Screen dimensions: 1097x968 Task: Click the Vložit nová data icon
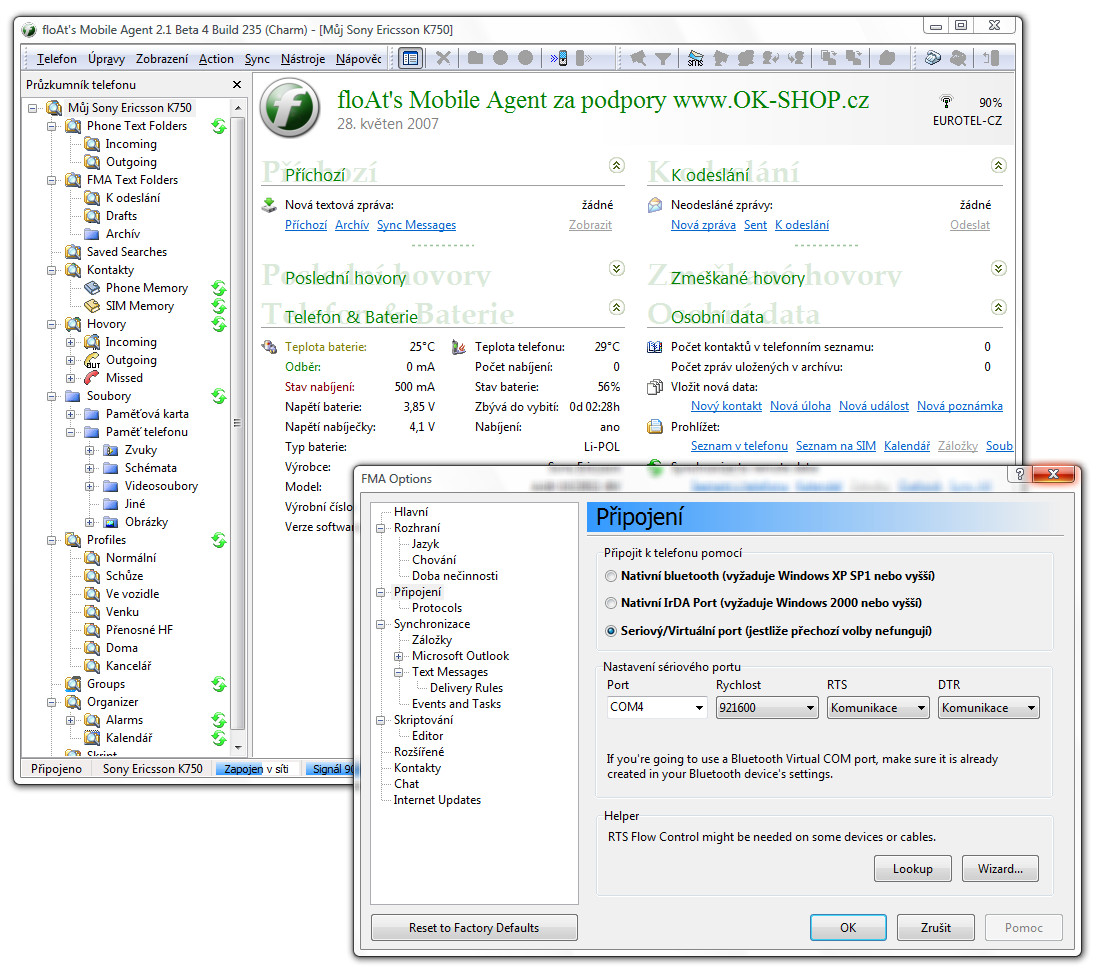655,387
